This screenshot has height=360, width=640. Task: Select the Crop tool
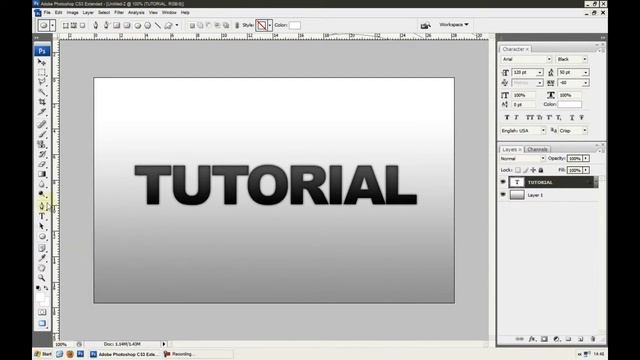tap(42, 102)
